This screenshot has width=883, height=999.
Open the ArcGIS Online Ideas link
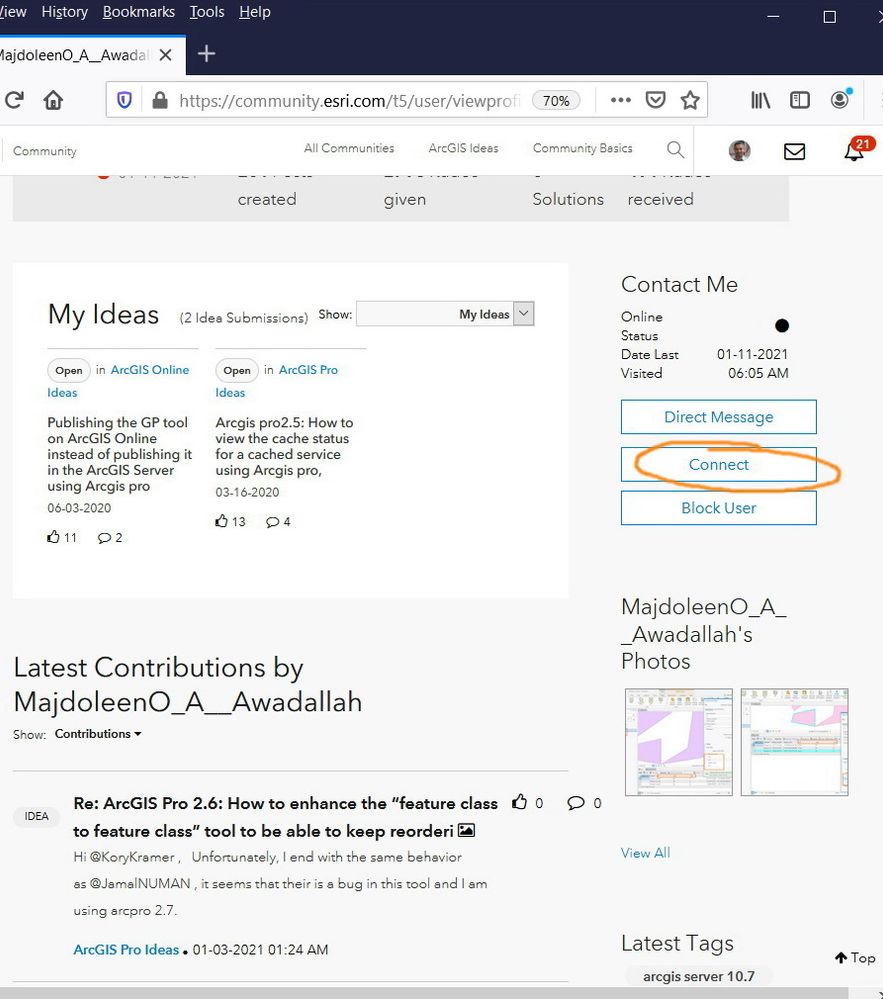click(150, 370)
